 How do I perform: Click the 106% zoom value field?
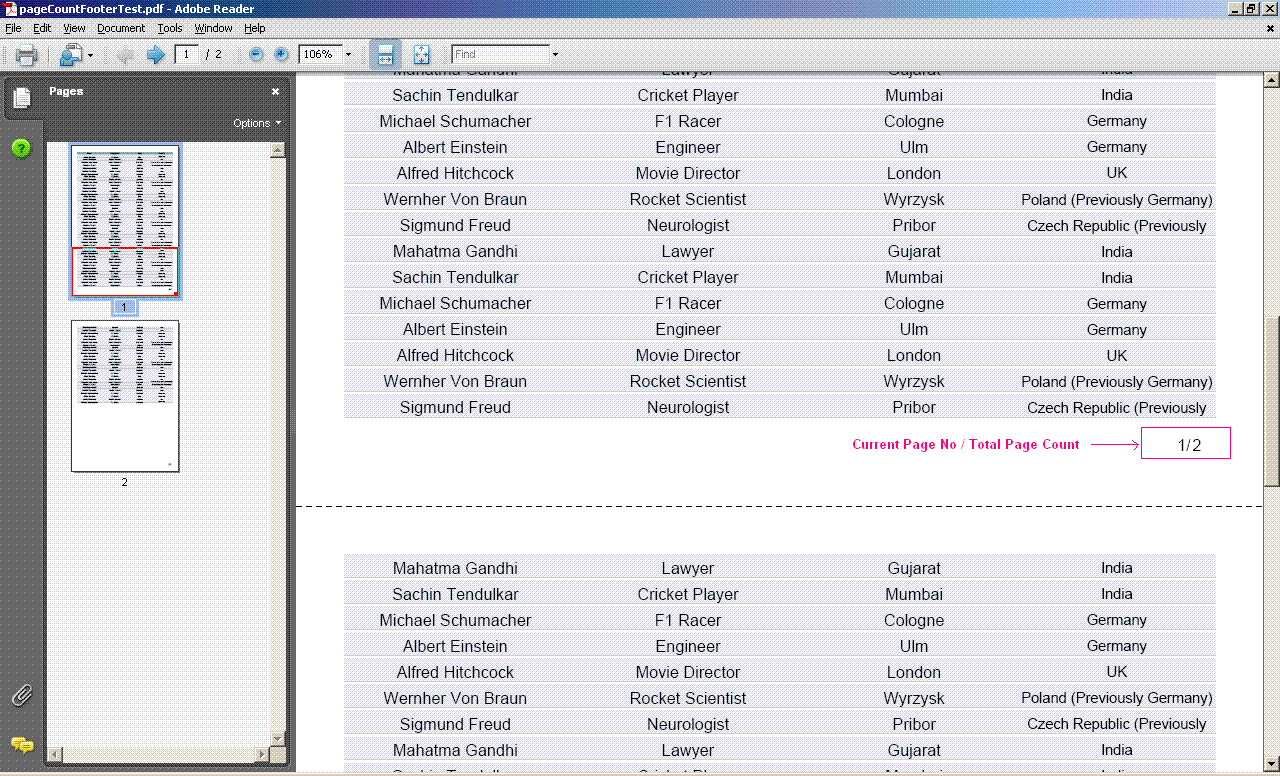320,54
